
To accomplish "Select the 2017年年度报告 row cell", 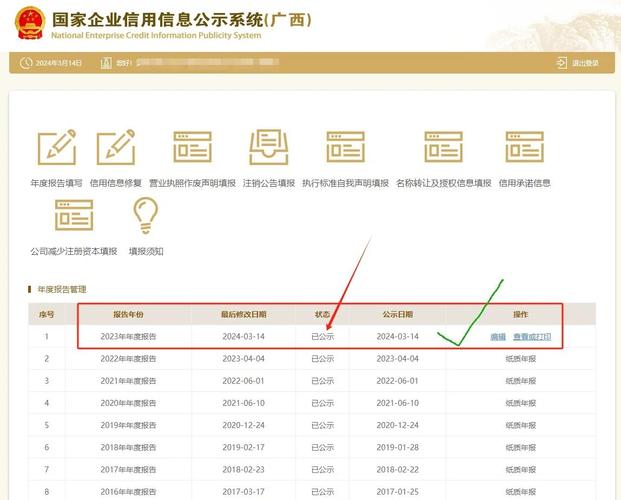I will point(128,470).
